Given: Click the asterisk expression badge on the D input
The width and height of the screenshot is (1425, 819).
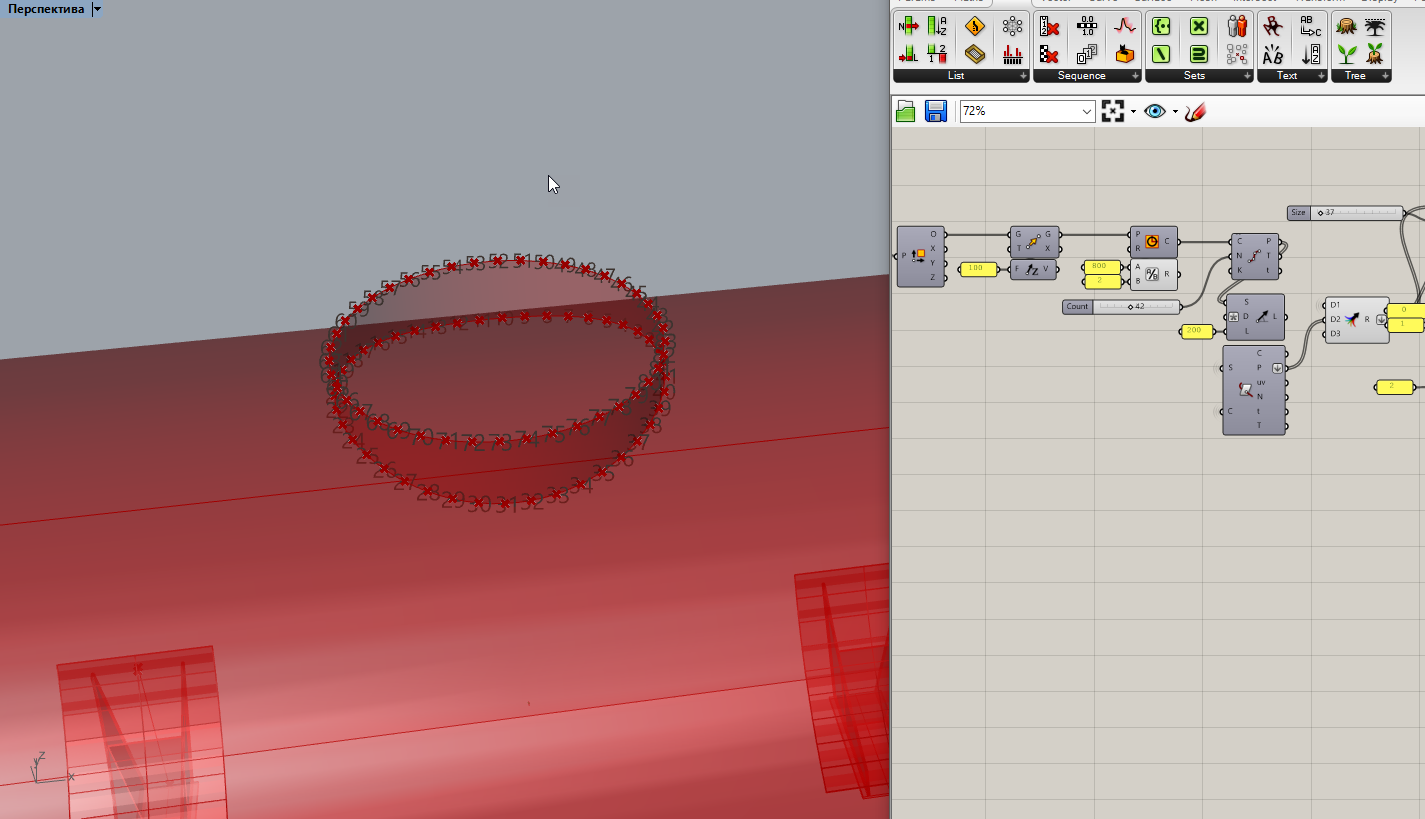Looking at the screenshot, I should 1233,317.
